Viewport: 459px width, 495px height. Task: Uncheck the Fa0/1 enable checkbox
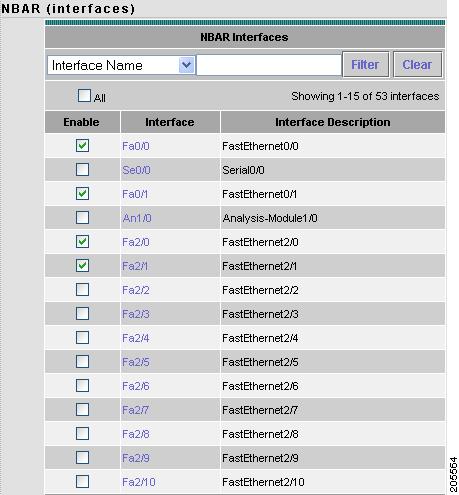click(x=82, y=194)
